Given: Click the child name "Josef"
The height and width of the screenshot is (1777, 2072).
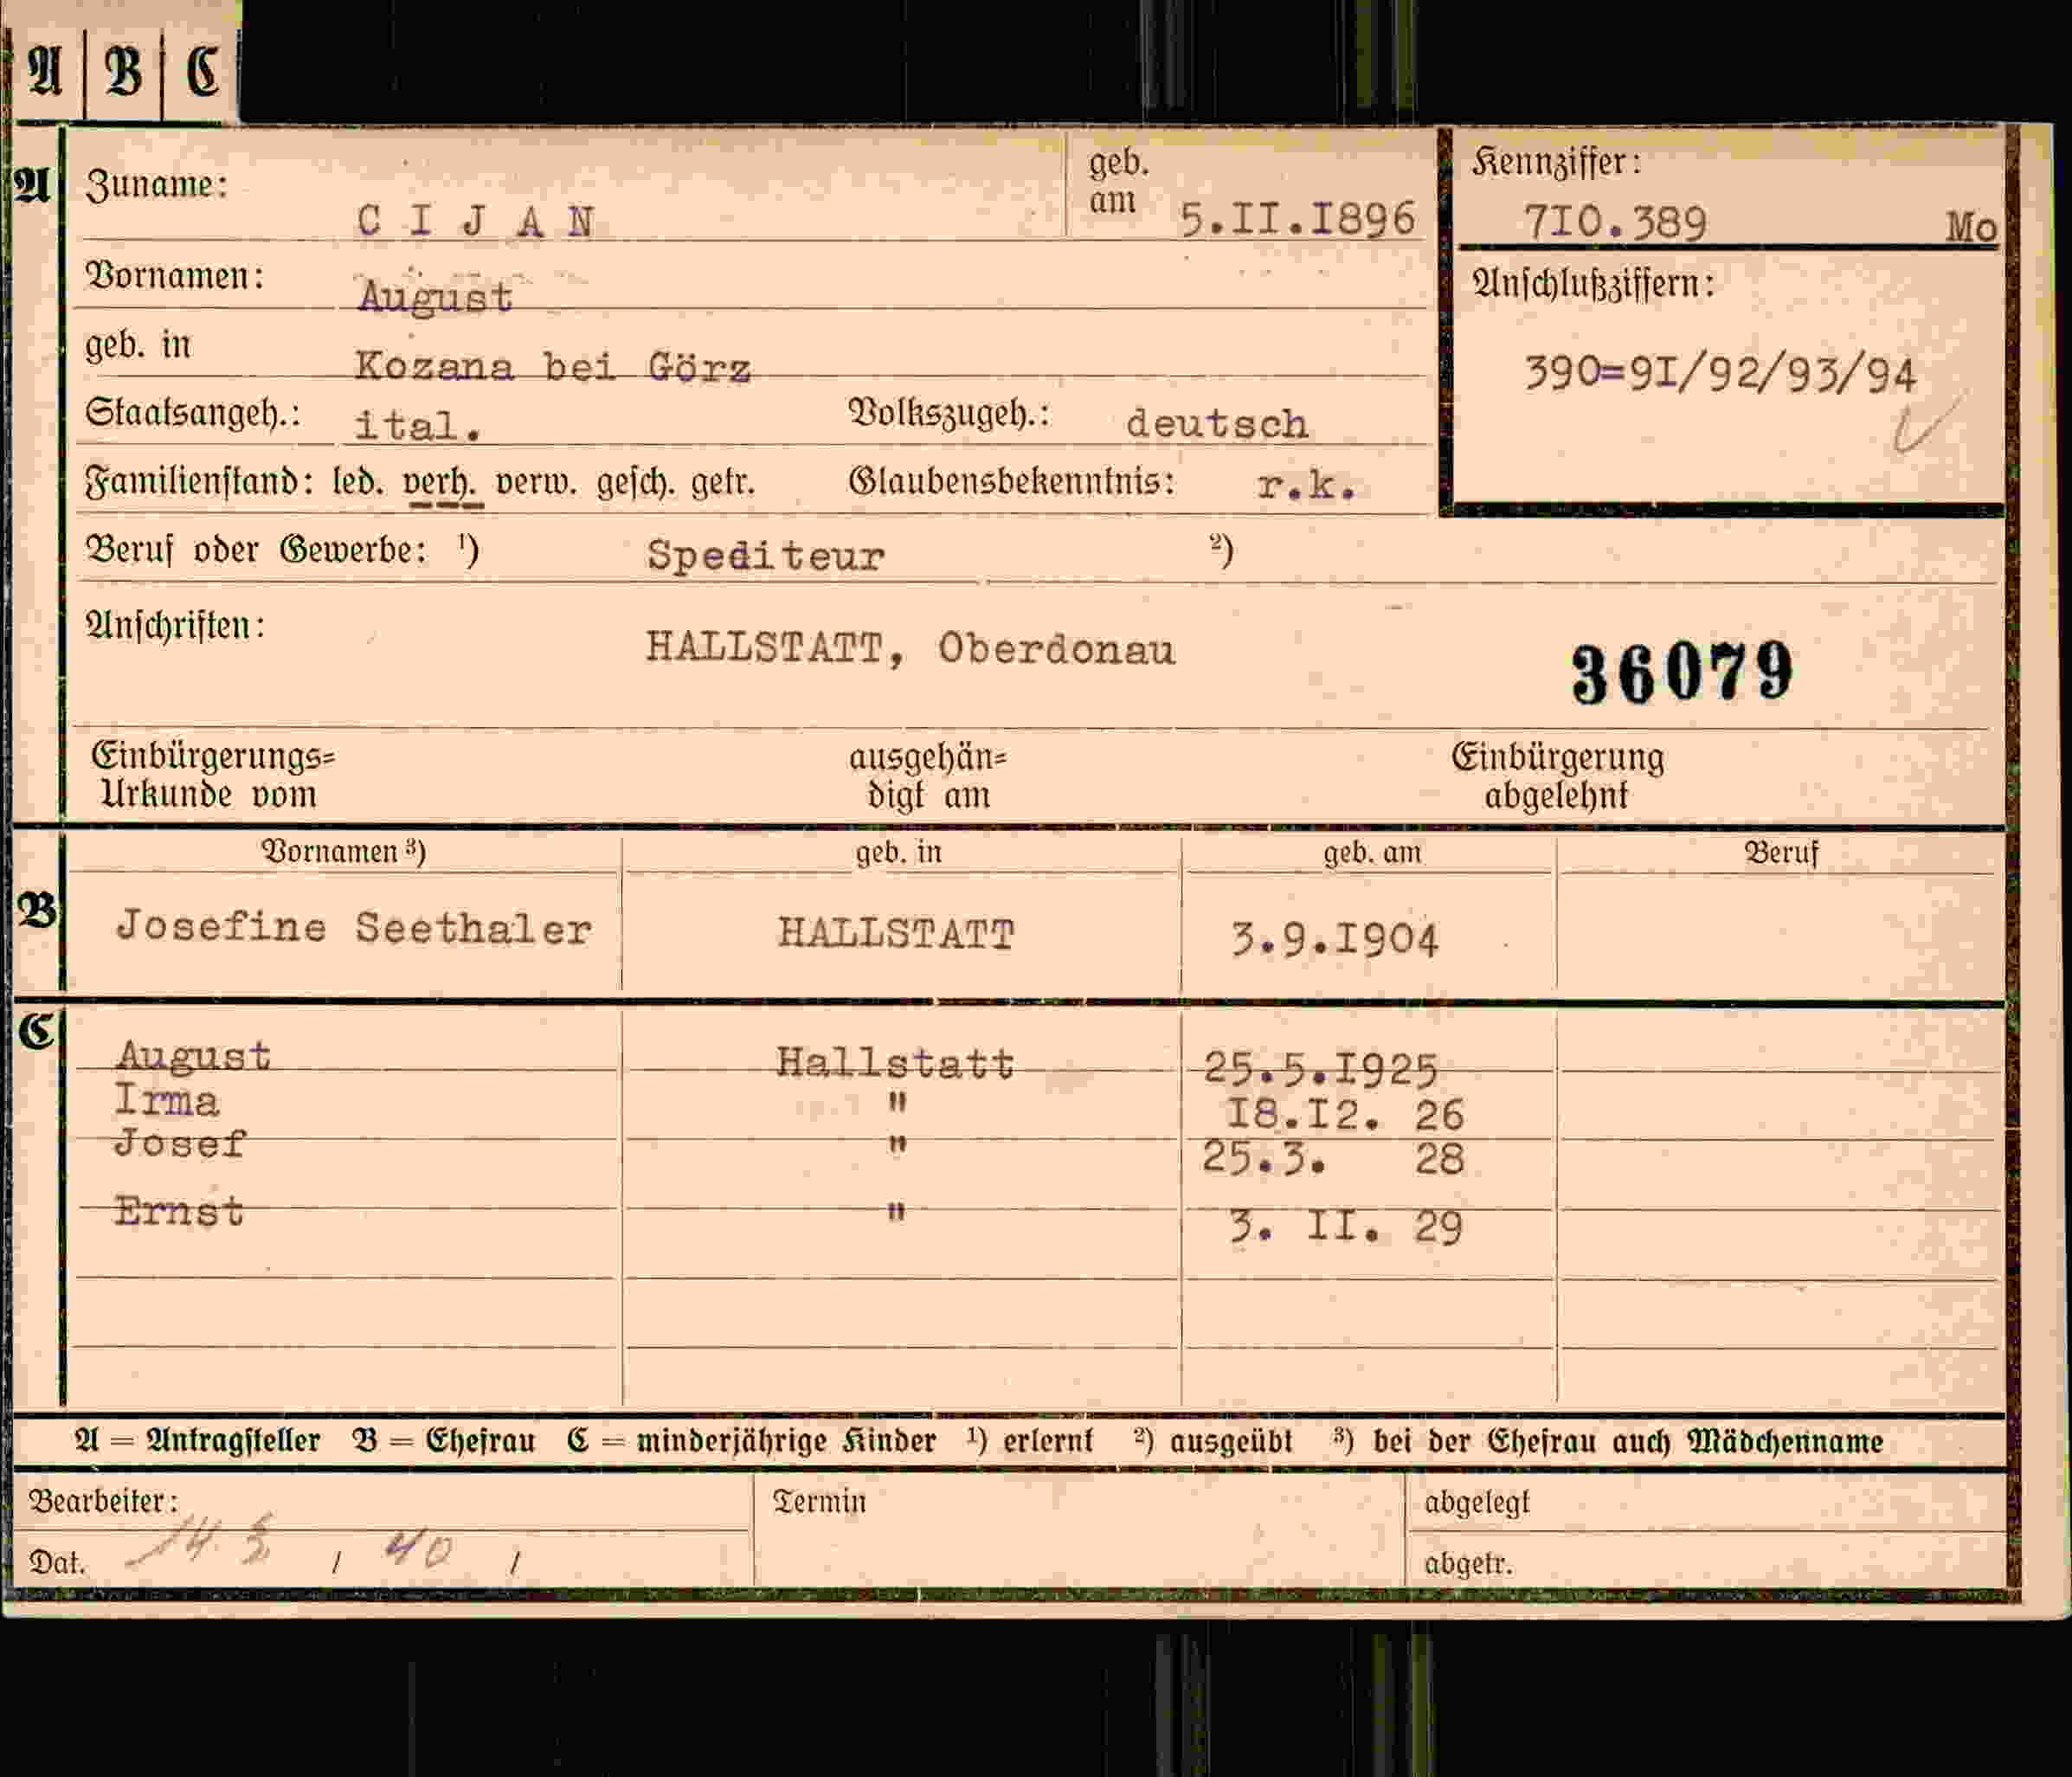Looking at the screenshot, I should click(x=180, y=1143).
